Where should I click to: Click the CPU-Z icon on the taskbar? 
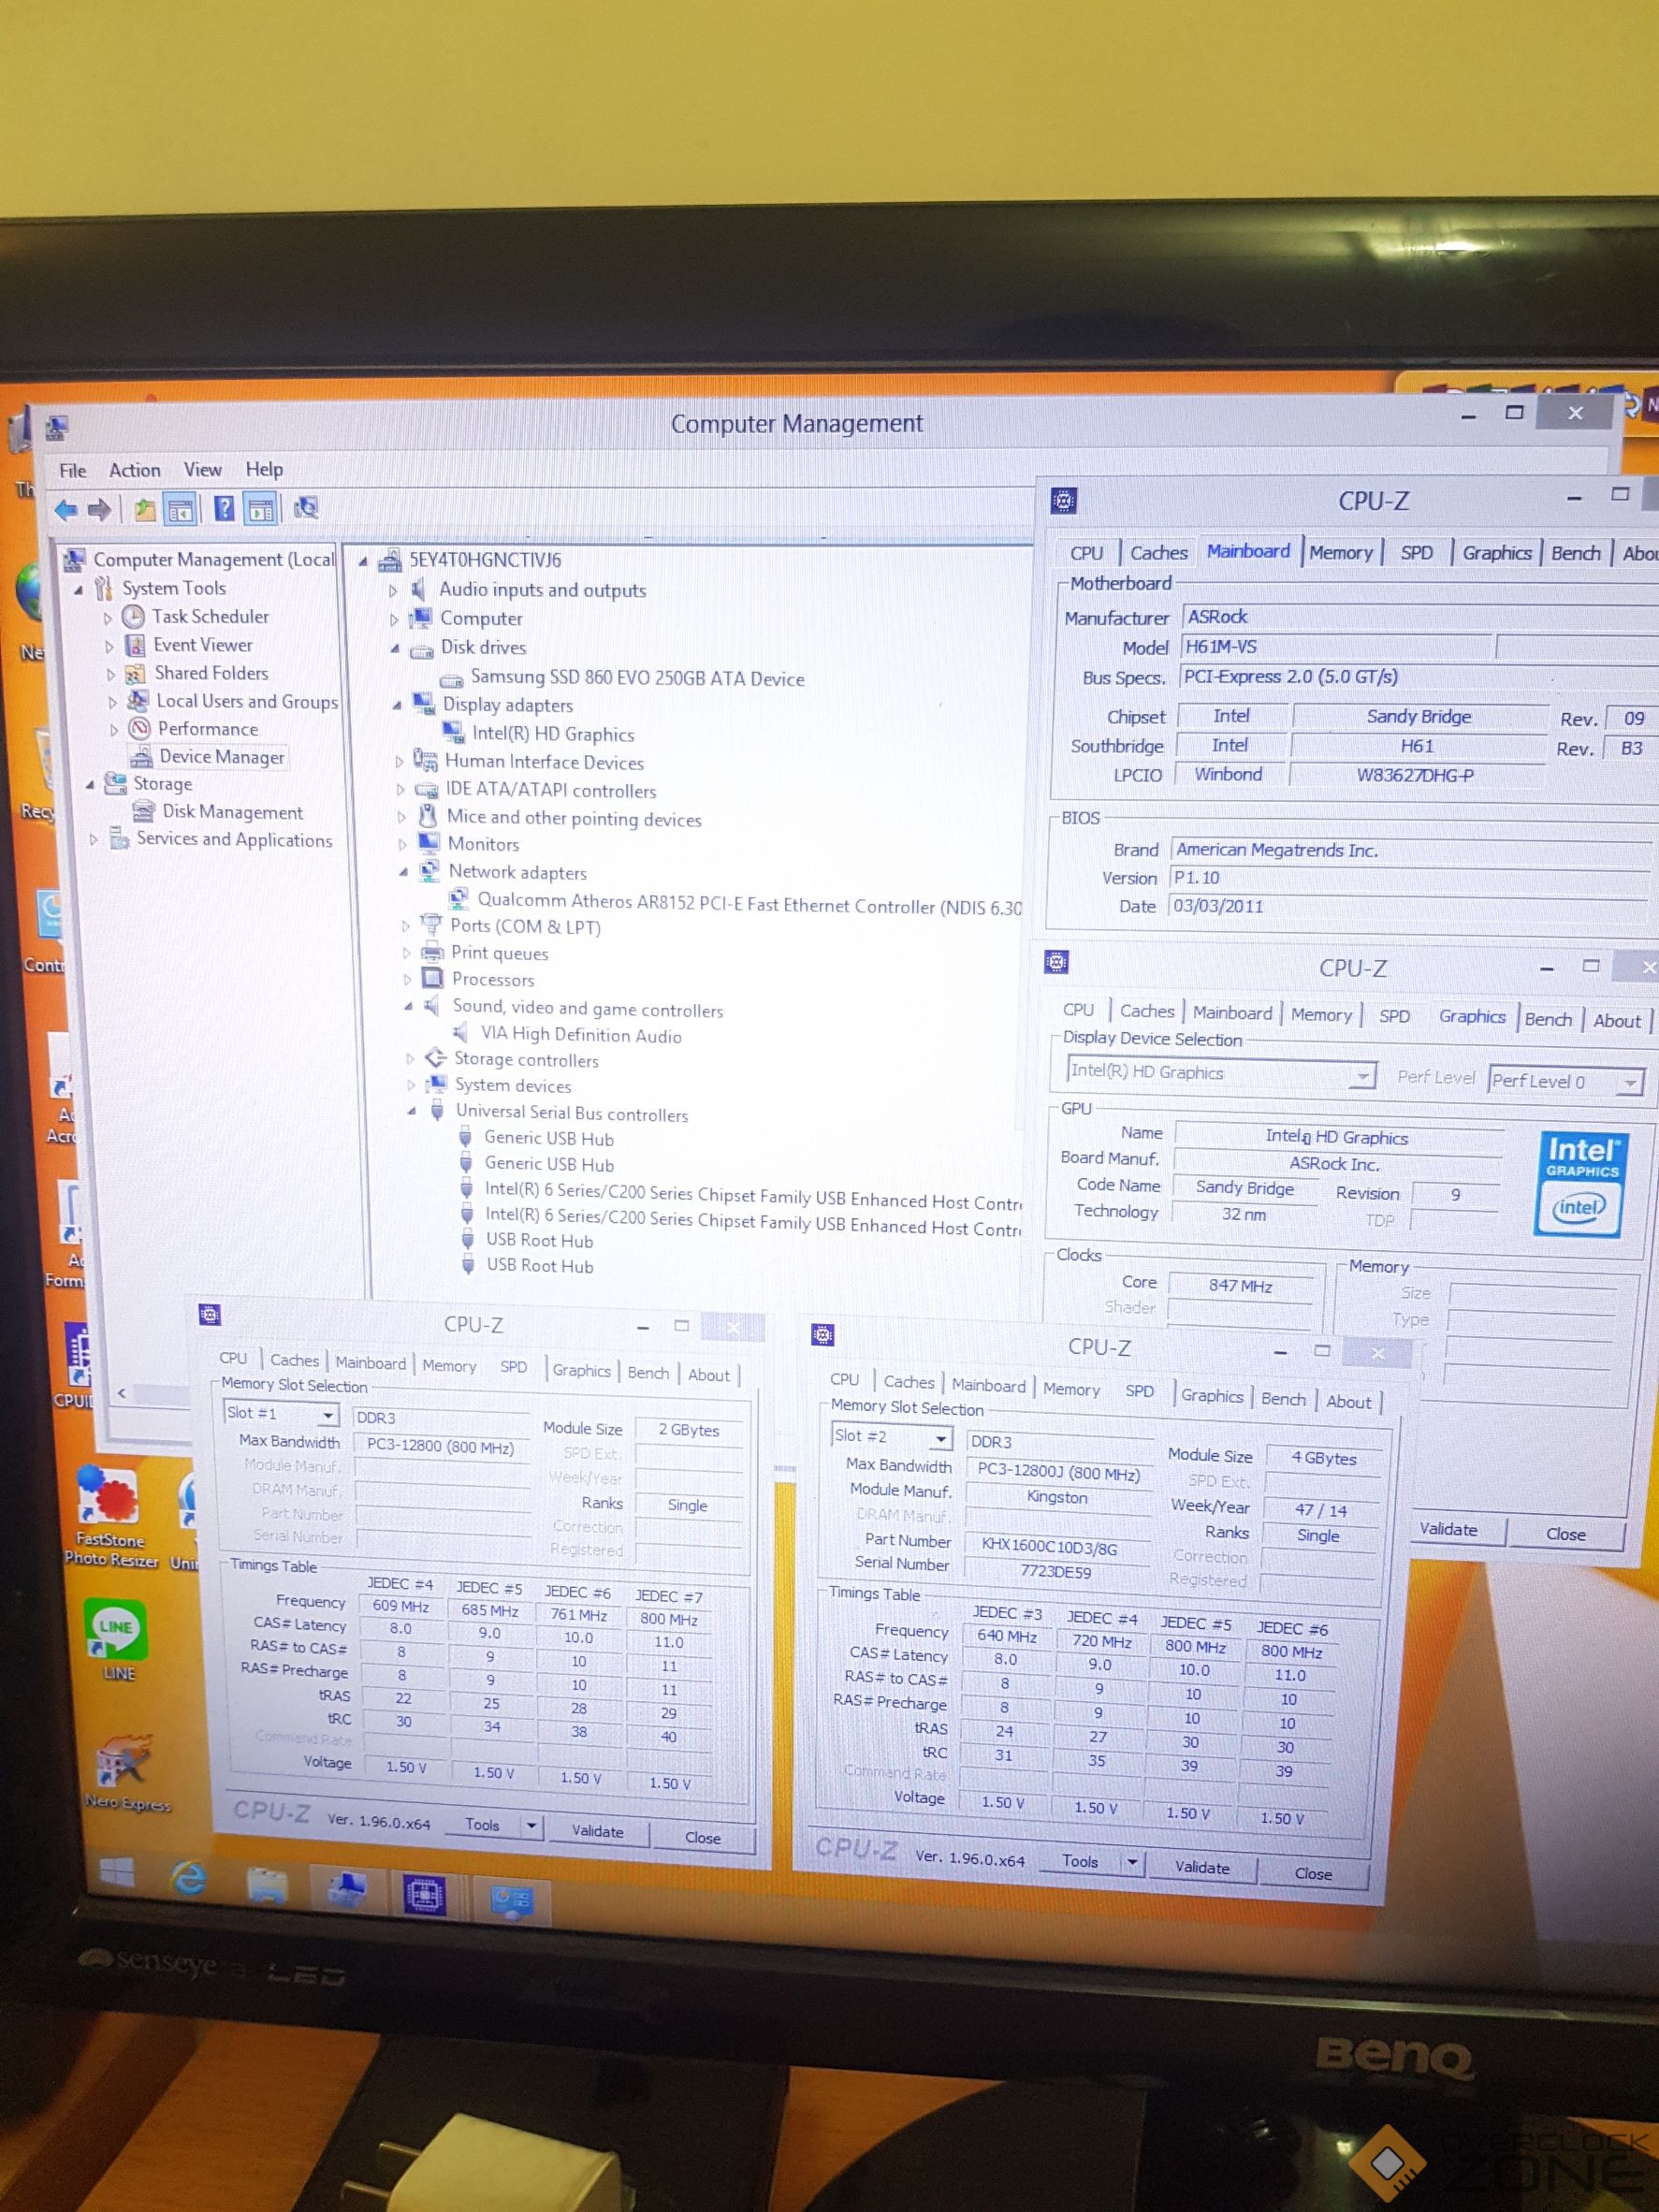click(x=424, y=1895)
